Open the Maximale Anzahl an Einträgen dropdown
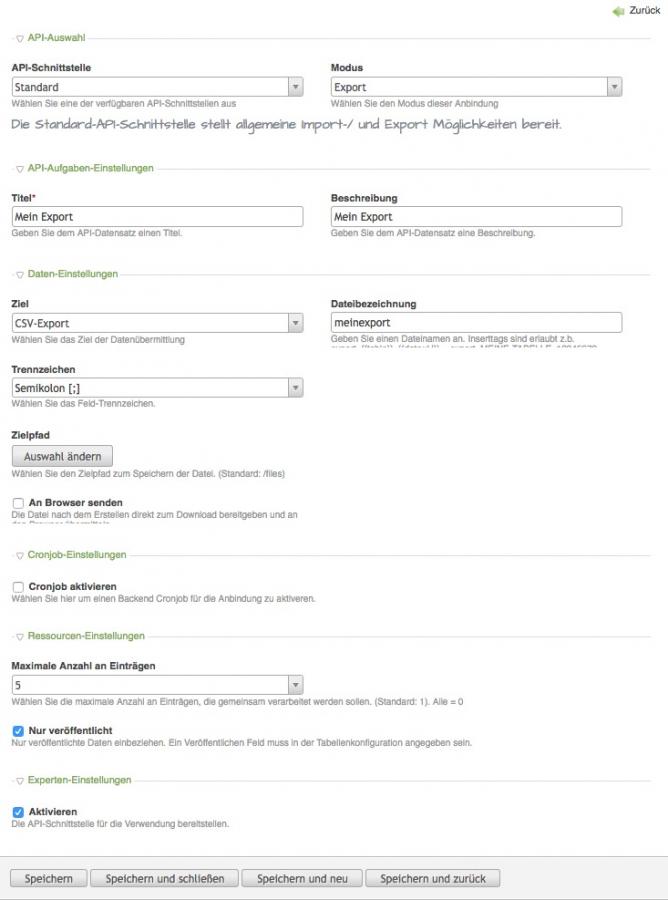Screen dimensions: 668x900 click(157, 685)
